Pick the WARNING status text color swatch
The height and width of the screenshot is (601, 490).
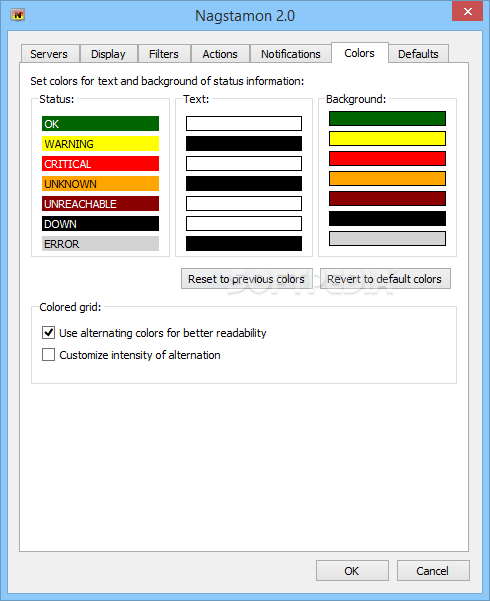pos(244,143)
